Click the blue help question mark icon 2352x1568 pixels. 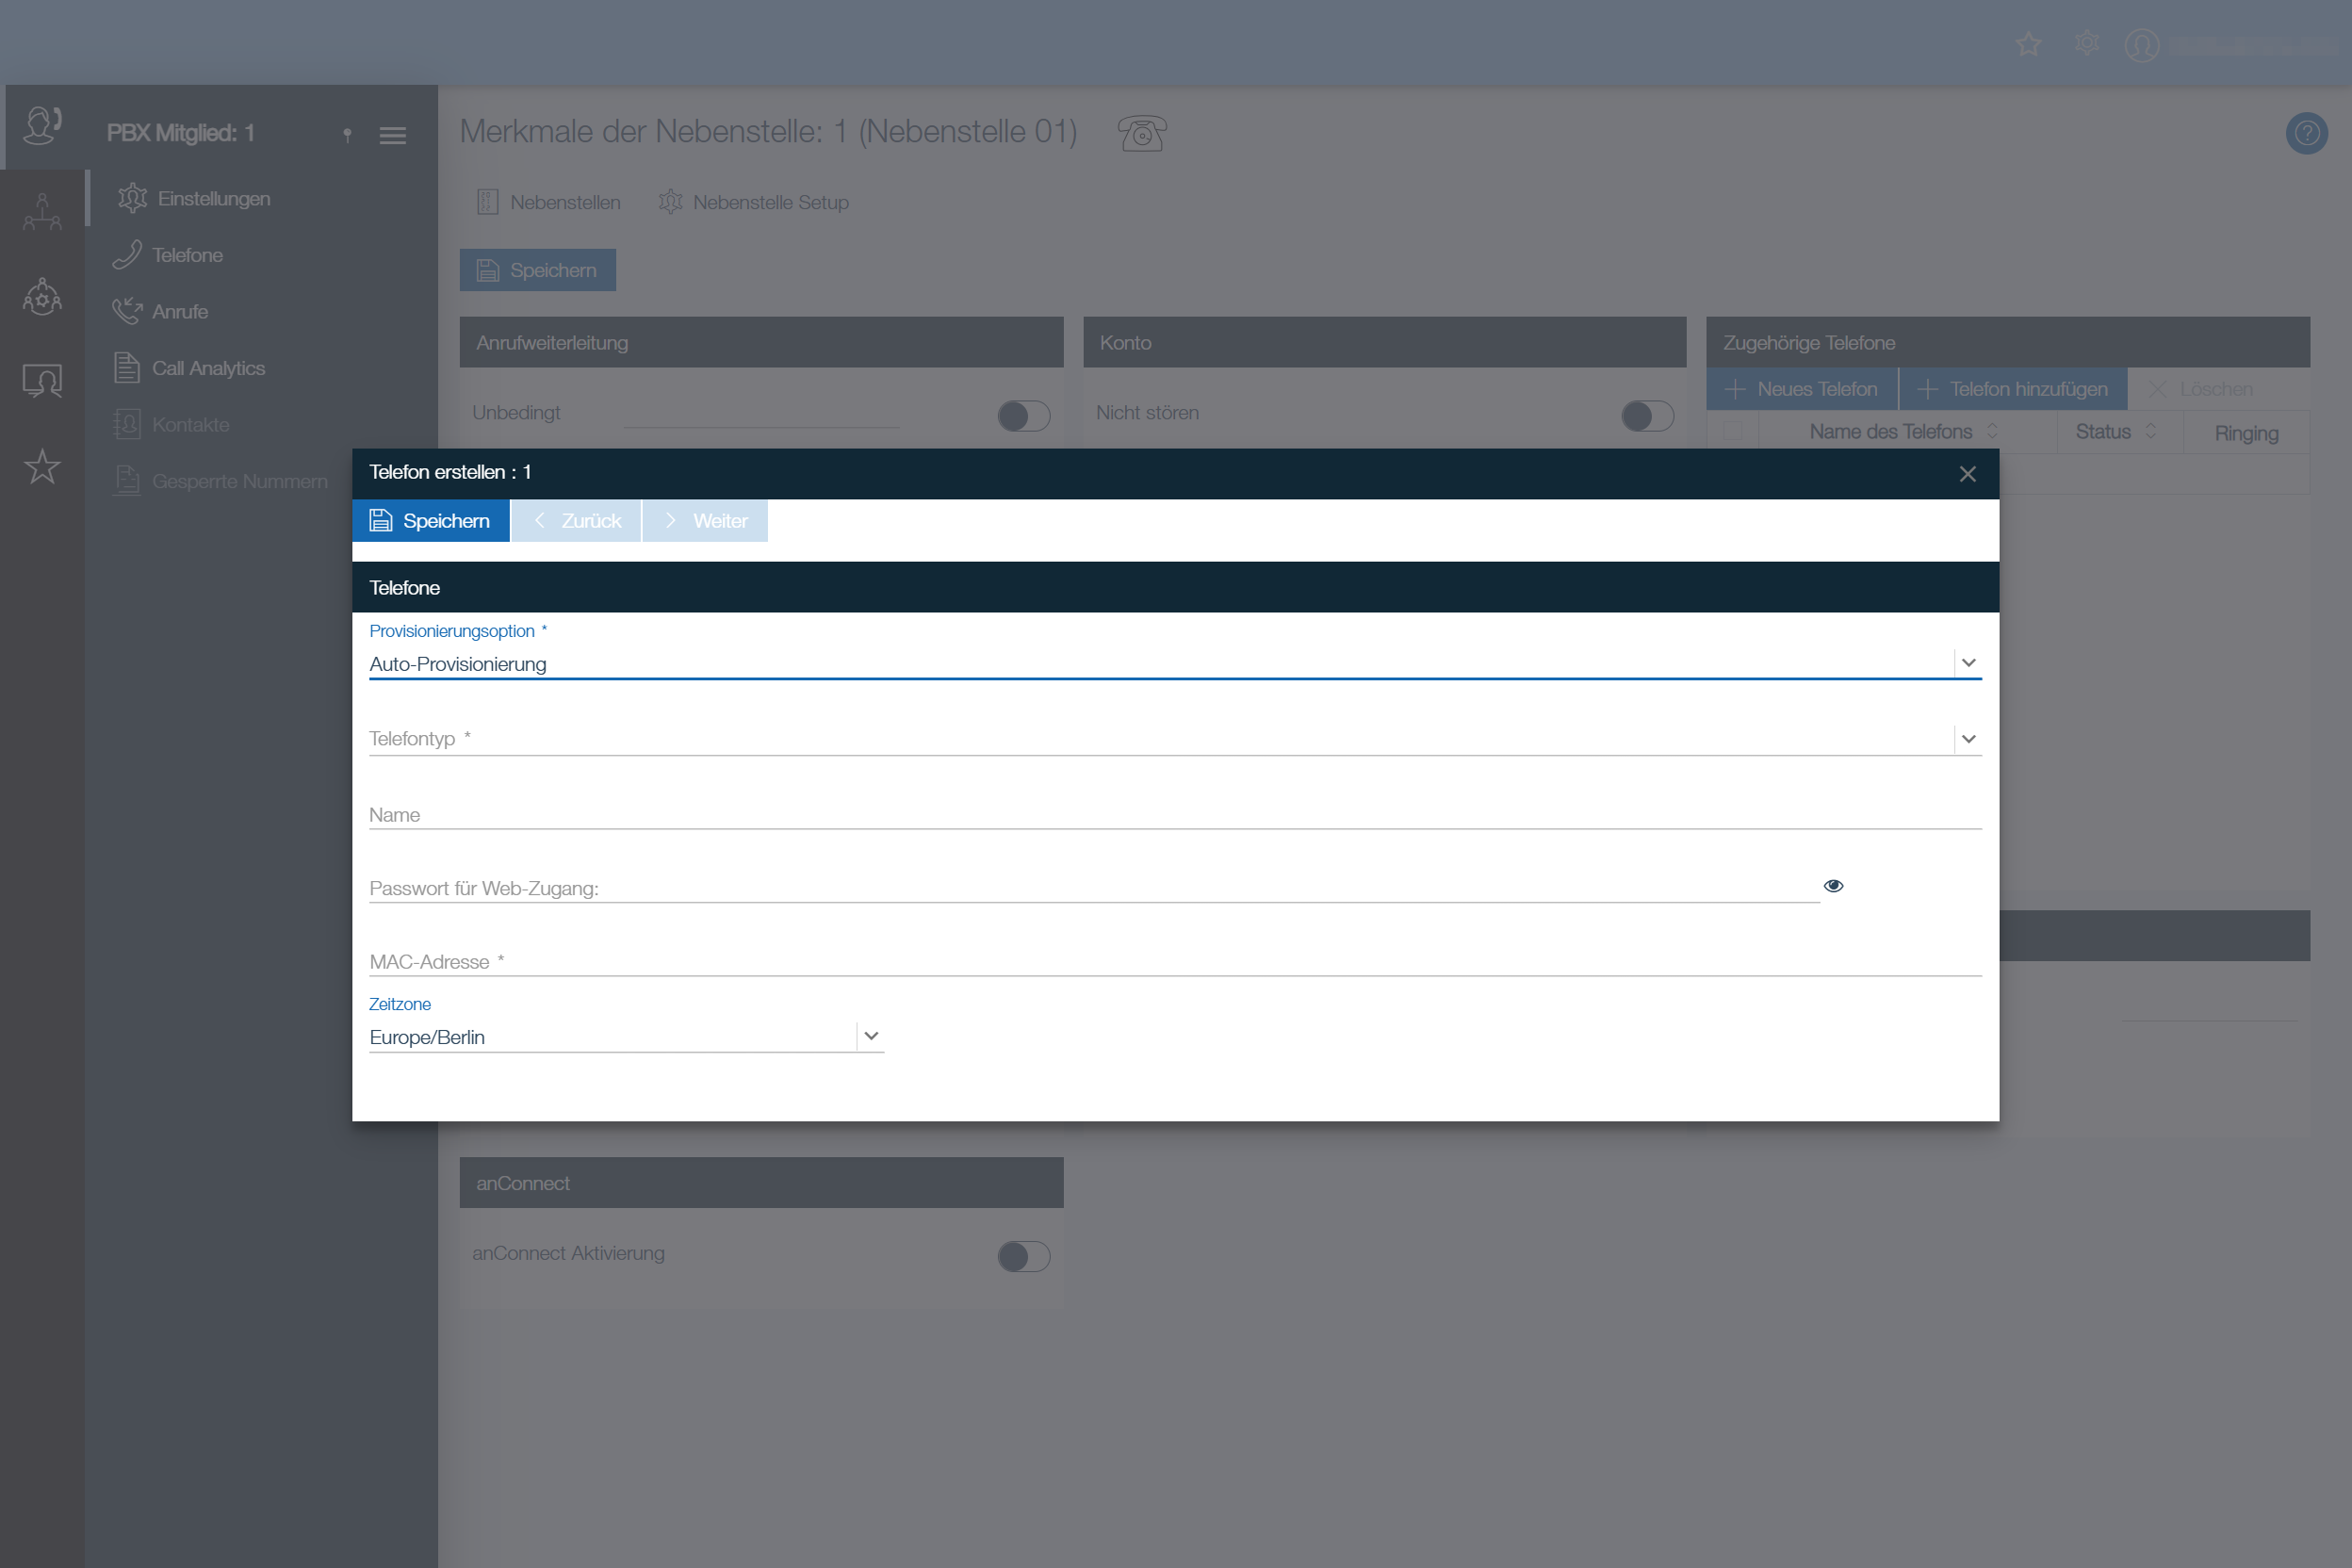point(2307,133)
